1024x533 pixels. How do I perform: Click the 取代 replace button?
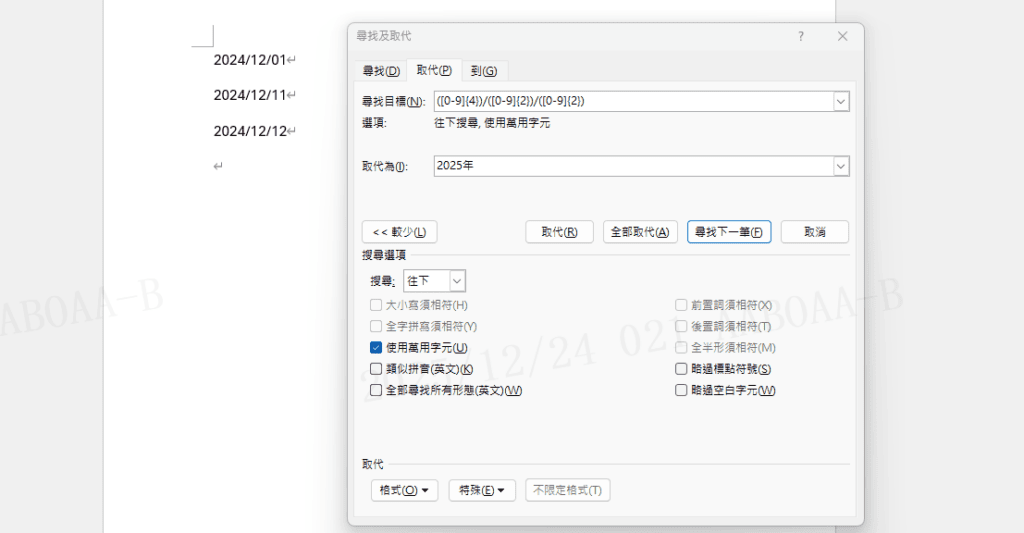[559, 232]
